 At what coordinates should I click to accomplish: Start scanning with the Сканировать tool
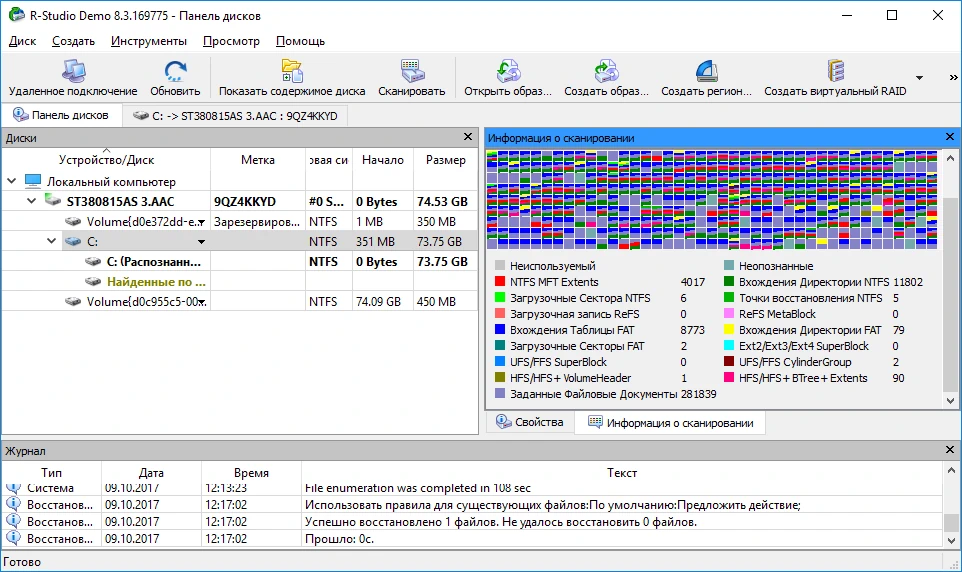click(412, 79)
